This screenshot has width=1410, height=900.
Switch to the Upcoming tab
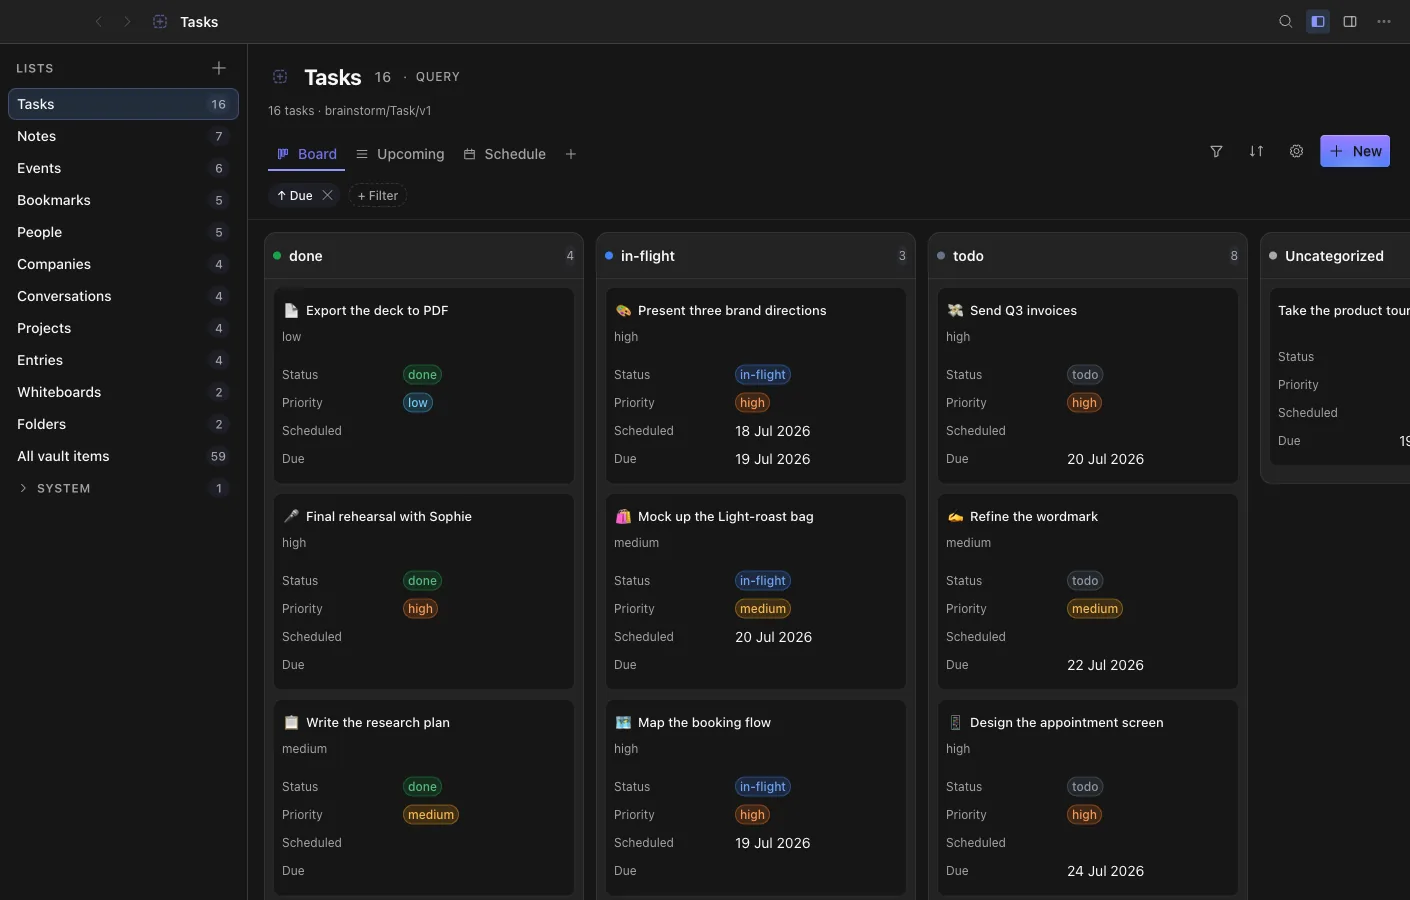point(400,154)
